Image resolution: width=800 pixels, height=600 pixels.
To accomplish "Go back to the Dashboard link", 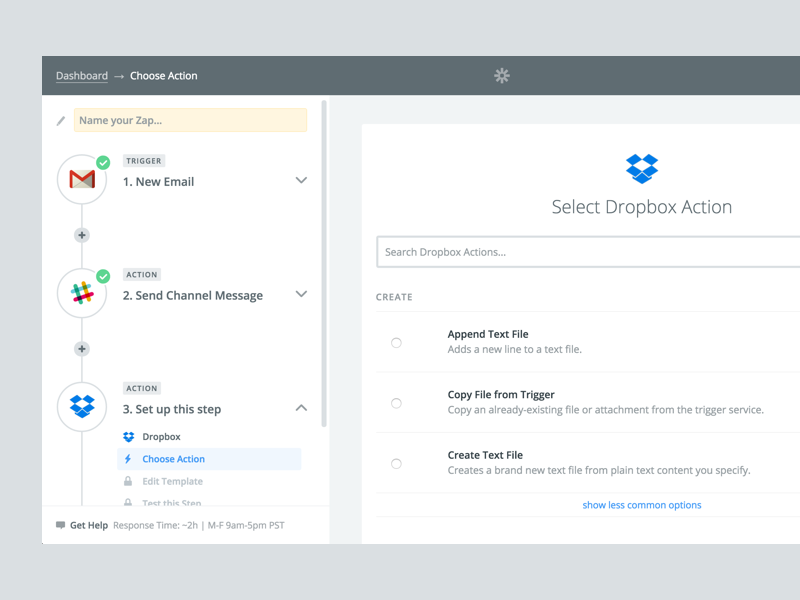I will (82, 76).
